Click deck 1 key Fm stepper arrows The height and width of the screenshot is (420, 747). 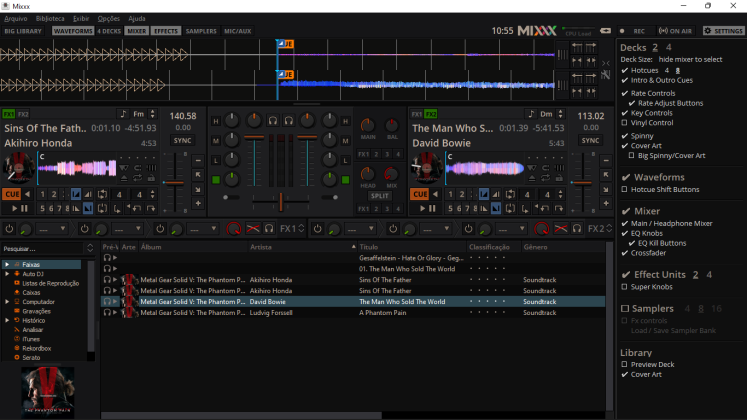(152, 114)
